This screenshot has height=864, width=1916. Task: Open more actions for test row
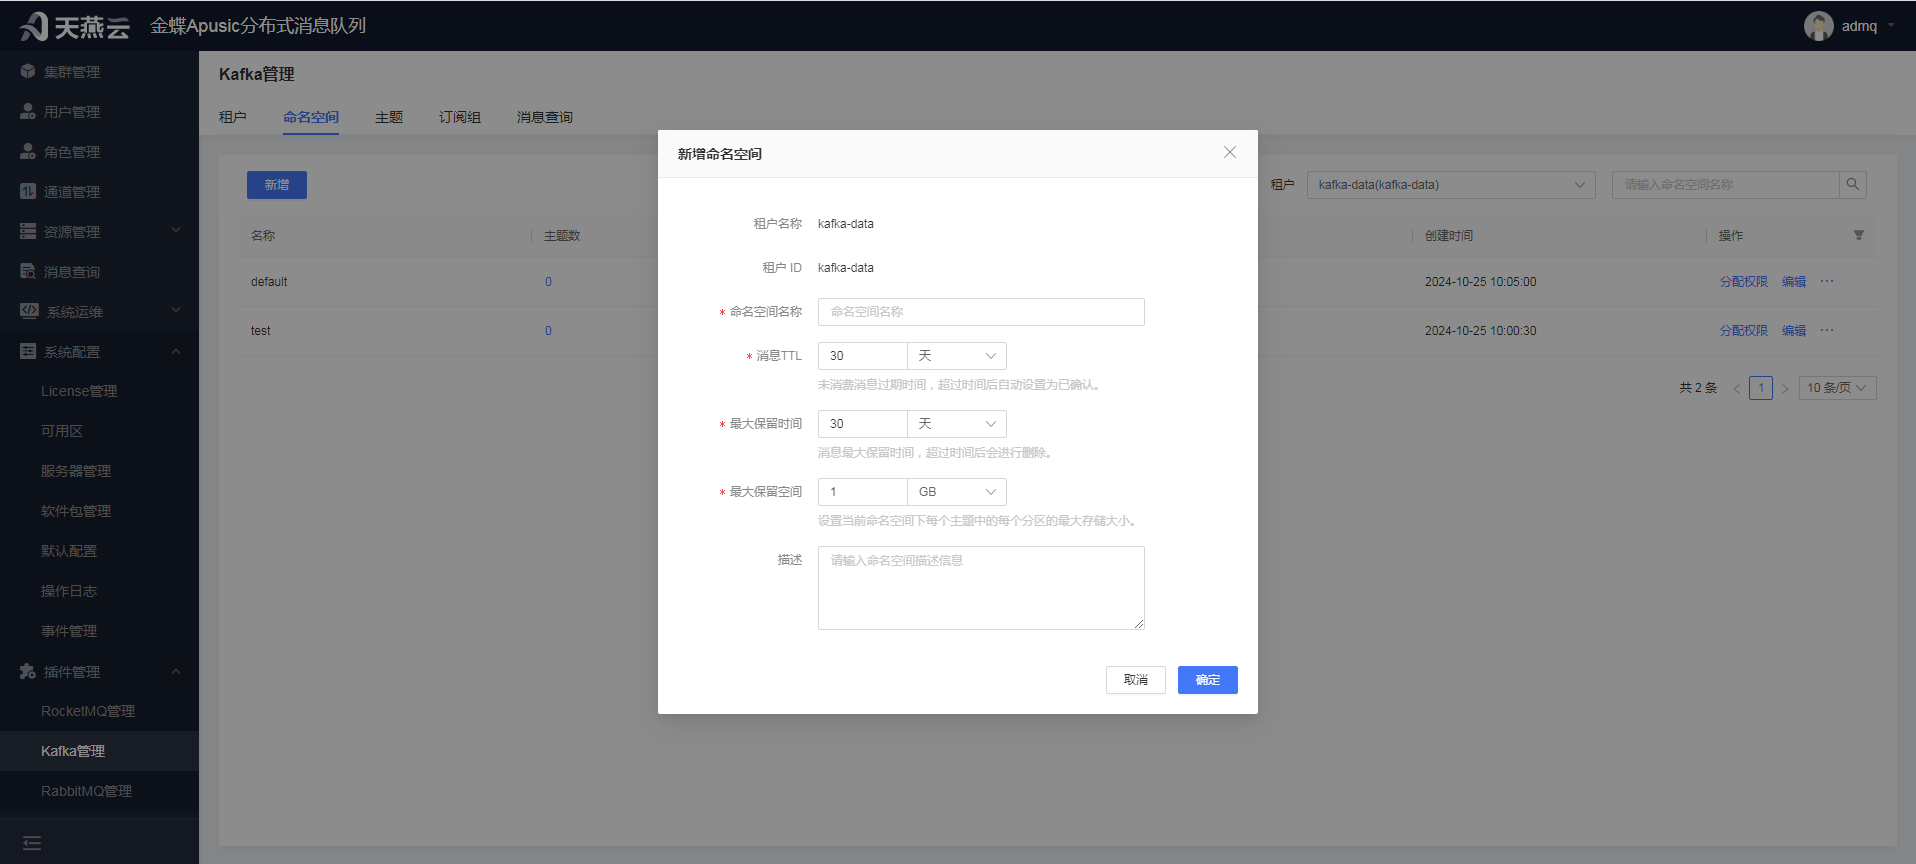click(1827, 330)
